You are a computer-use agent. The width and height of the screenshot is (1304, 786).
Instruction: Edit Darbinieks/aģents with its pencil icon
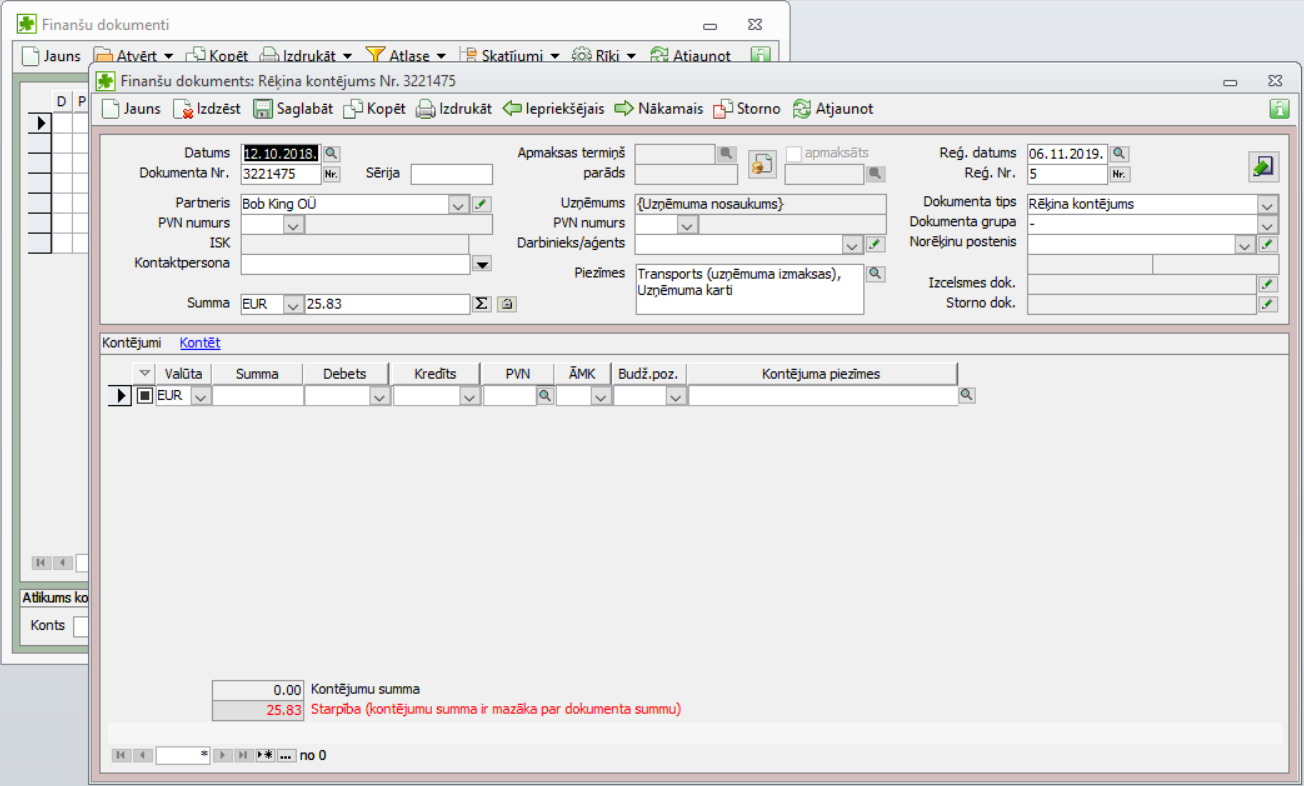(x=874, y=244)
